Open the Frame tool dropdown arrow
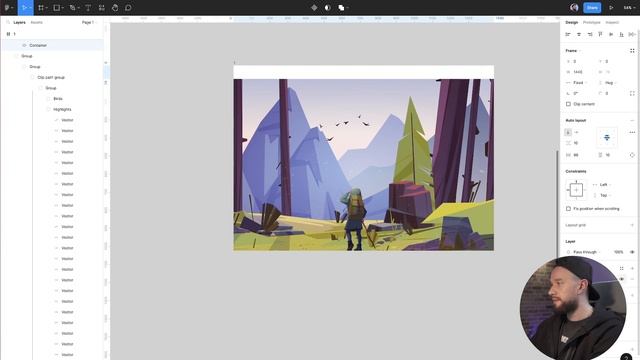The height and width of the screenshot is (360, 640). [x=47, y=8]
